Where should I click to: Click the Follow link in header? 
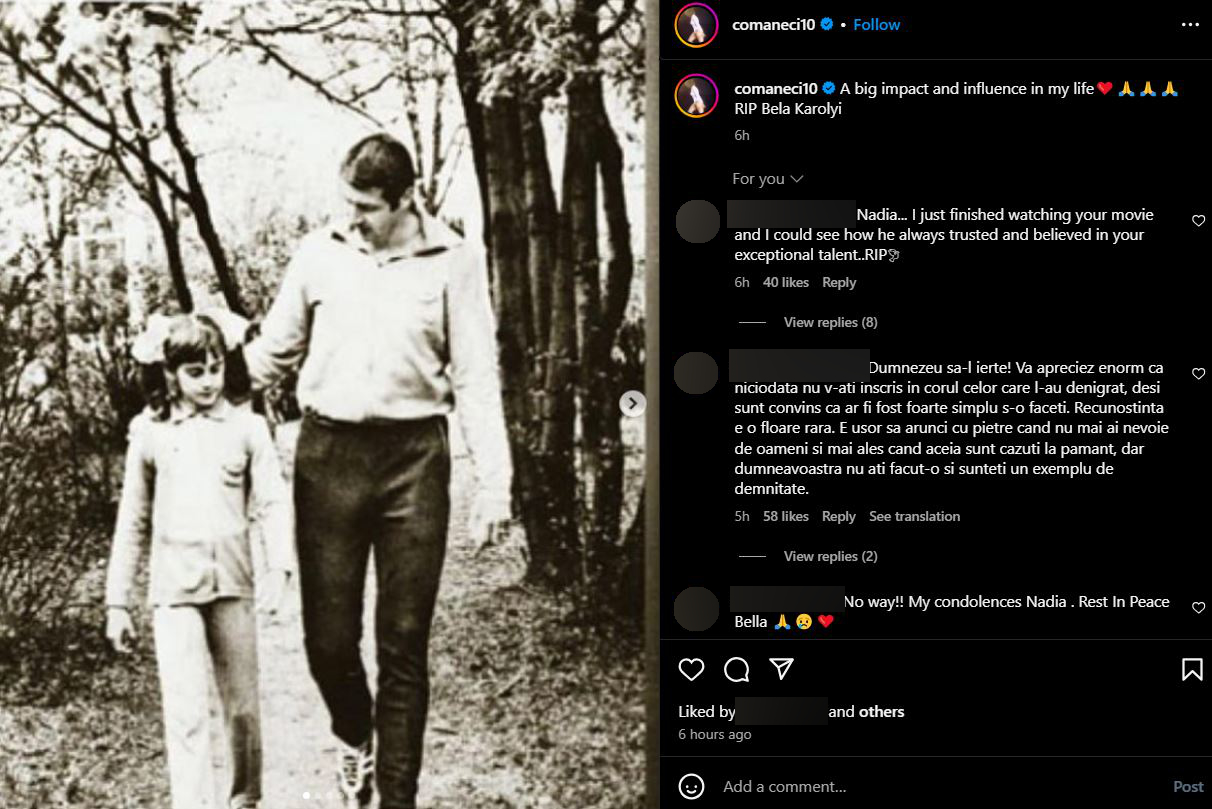tap(877, 25)
